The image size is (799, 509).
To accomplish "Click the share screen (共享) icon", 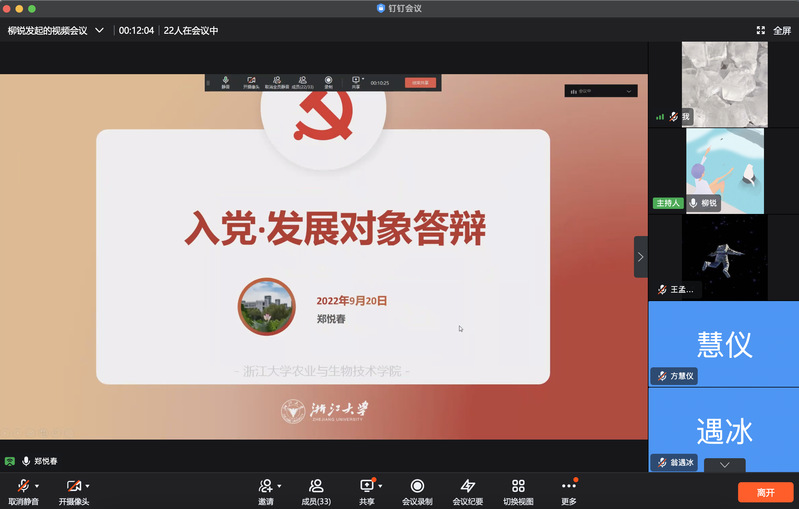I will click(367, 486).
